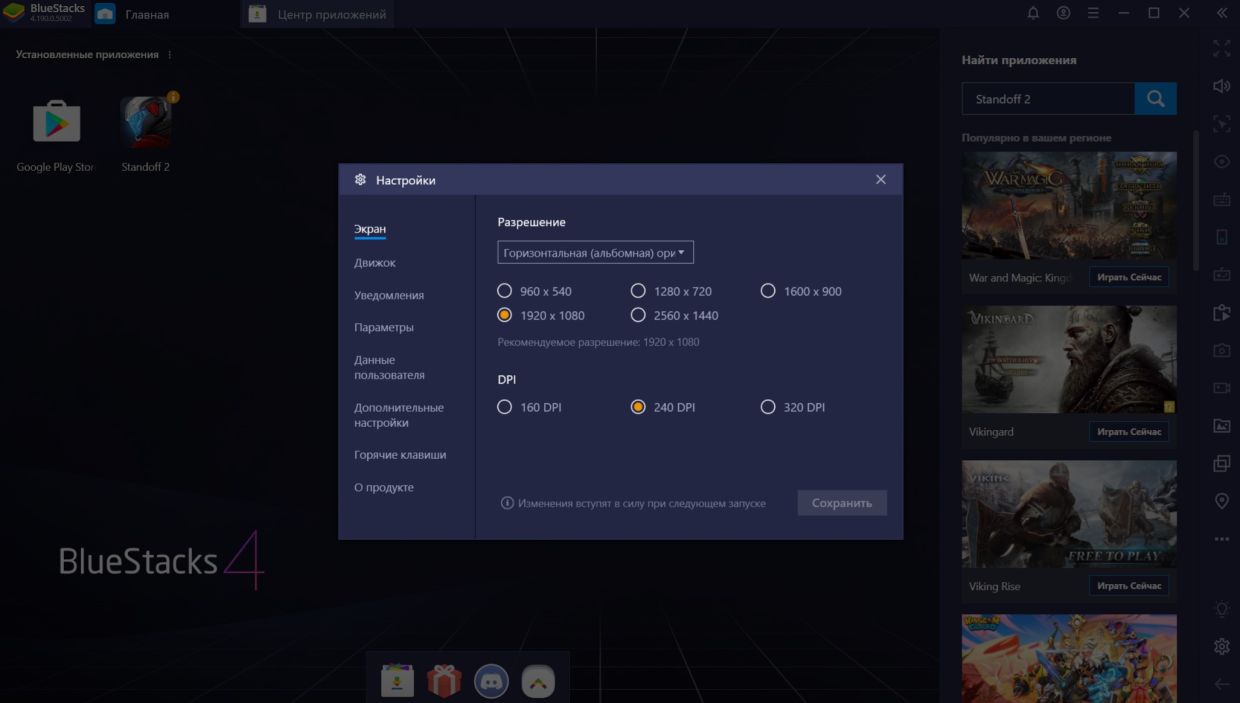Open the notifications bell icon
The height and width of the screenshot is (703, 1240).
[x=1033, y=13]
